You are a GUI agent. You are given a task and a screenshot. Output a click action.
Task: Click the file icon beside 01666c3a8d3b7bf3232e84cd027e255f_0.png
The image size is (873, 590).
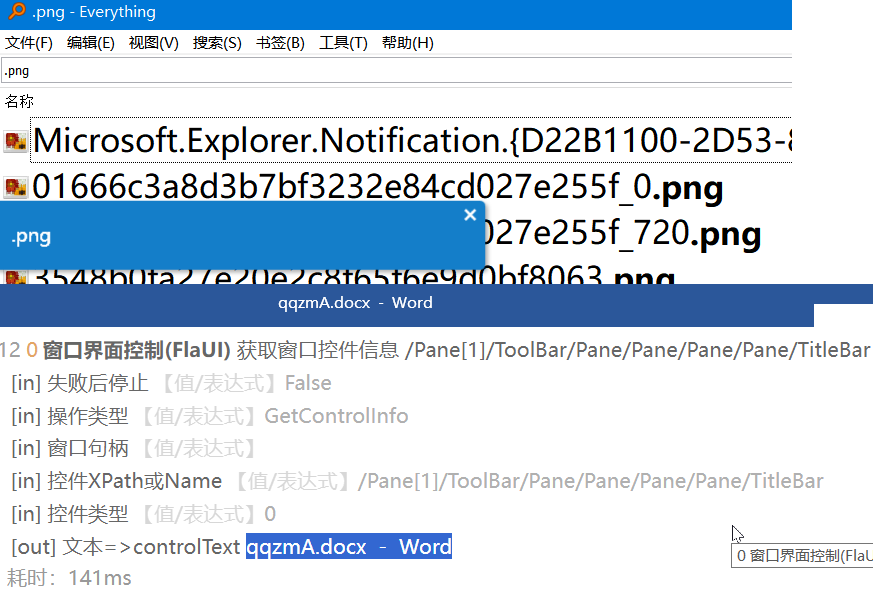point(16,188)
